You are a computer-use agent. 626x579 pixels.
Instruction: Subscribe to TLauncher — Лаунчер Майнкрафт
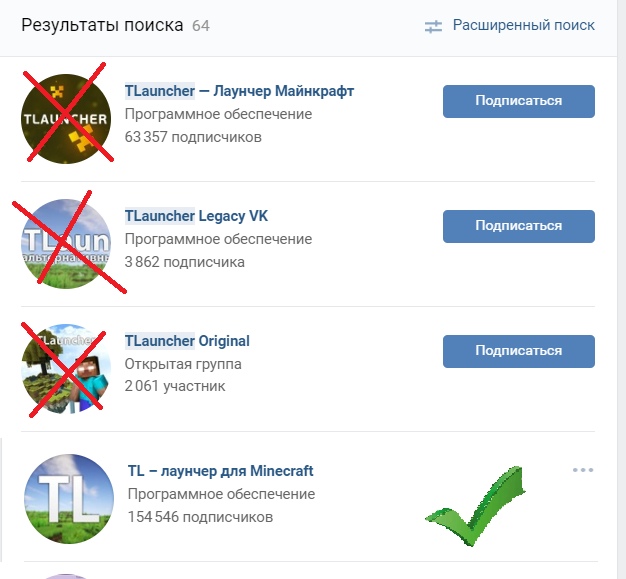click(519, 101)
